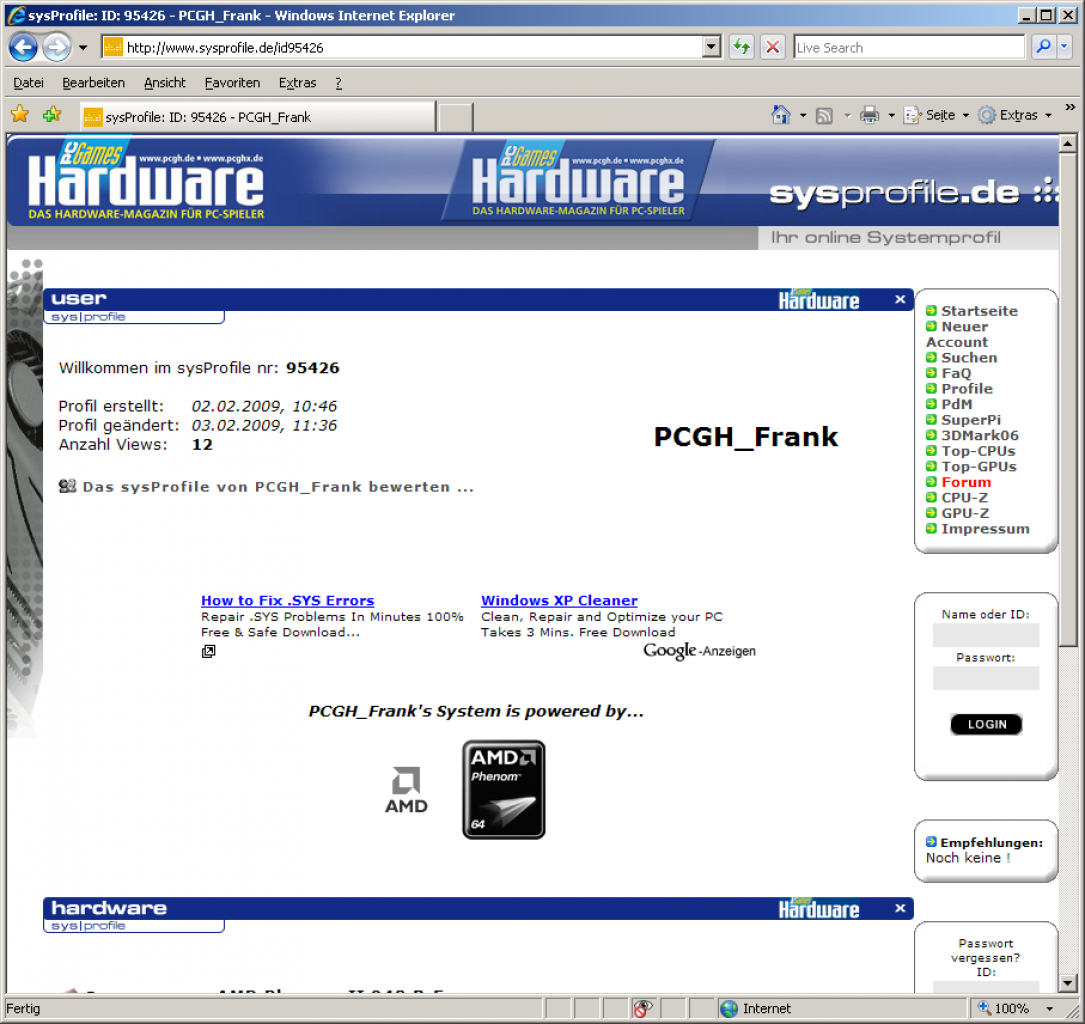
Task: Open 'Das sysProfile von PCGH_Frank bewerten' link
Action: coord(278,487)
